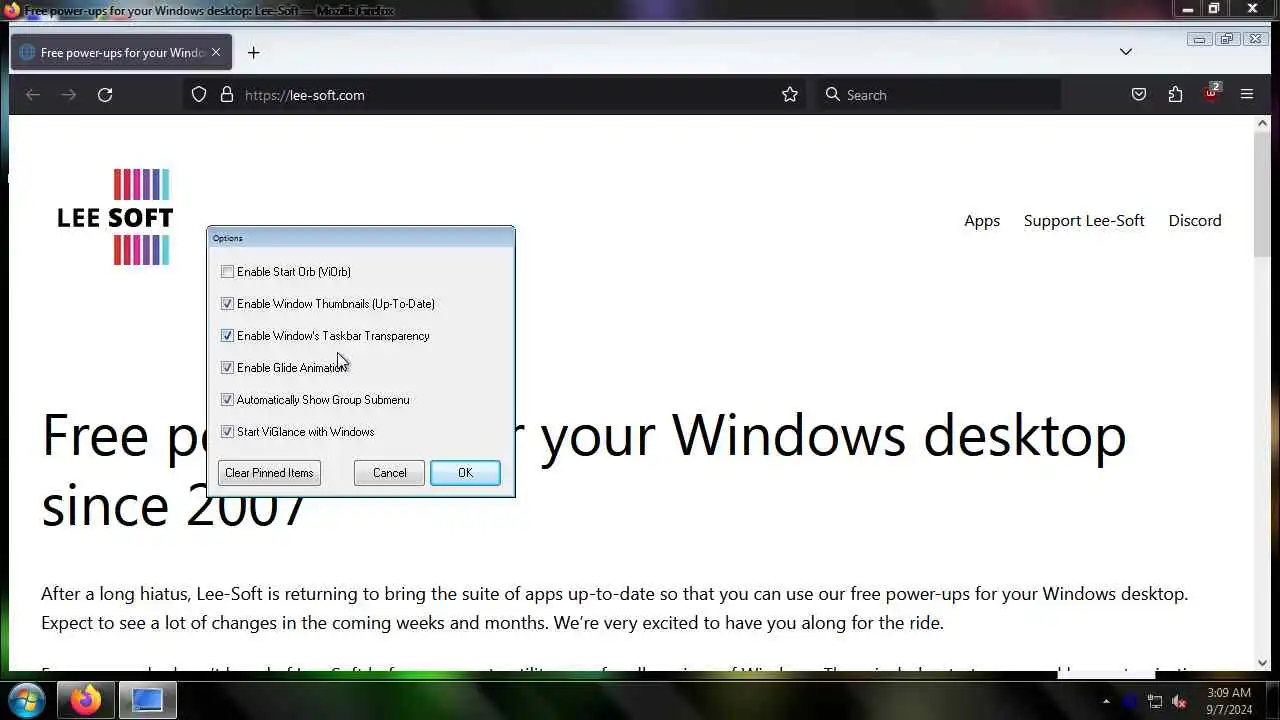Uncheck Enable Window Thumbnails (Up-To-Date)
Image resolution: width=1280 pixels, height=720 pixels.
pos(227,304)
